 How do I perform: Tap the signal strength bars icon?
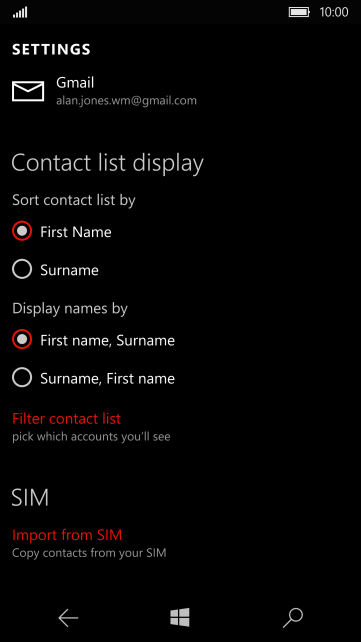[x=20, y=13]
